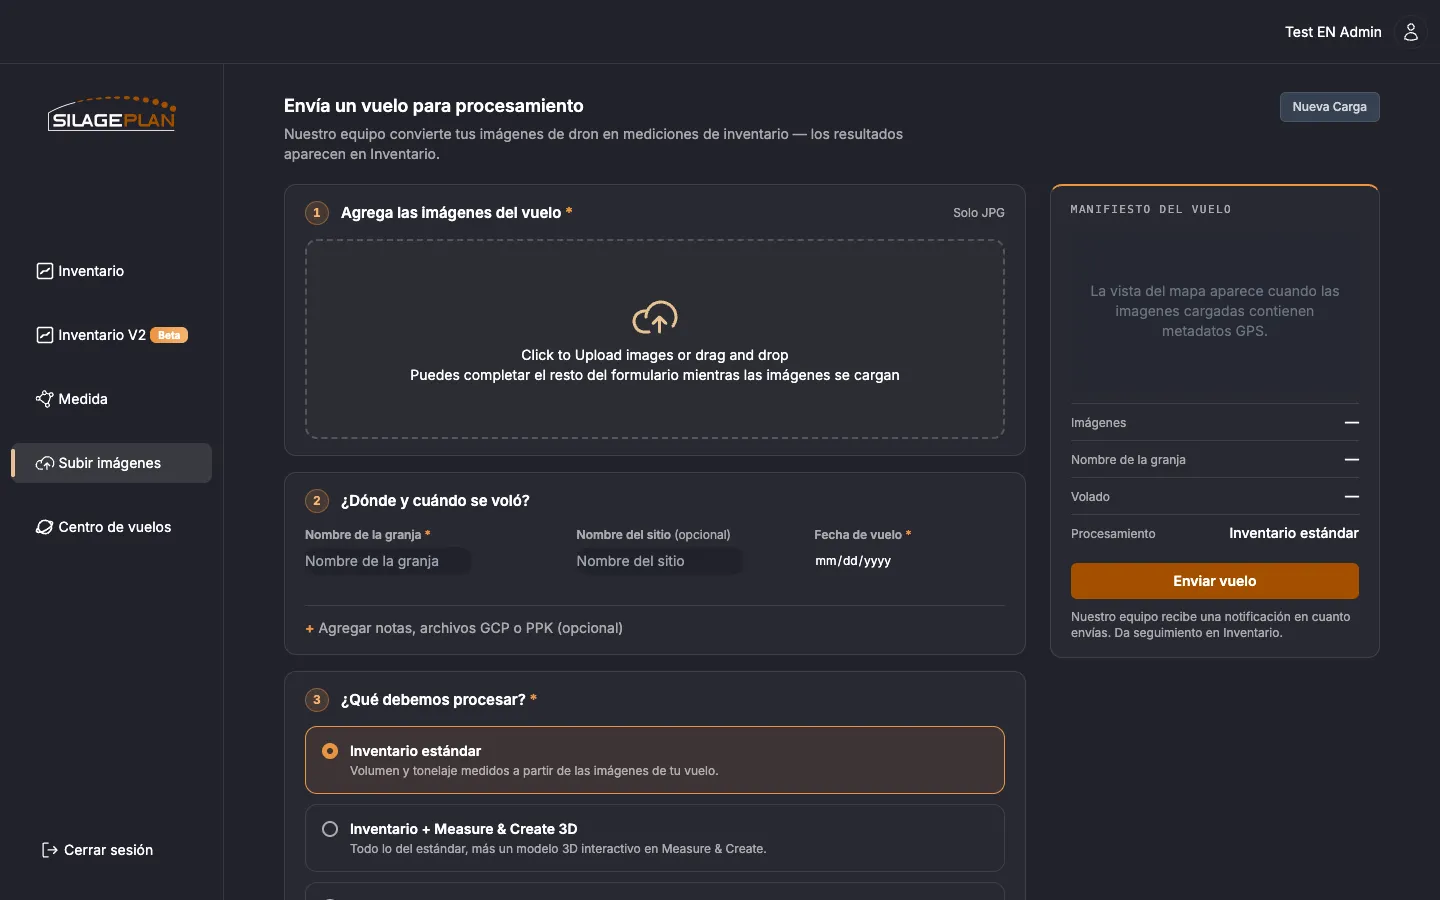Open the Inventario page
1440x900 pixels.
click(x=112, y=271)
